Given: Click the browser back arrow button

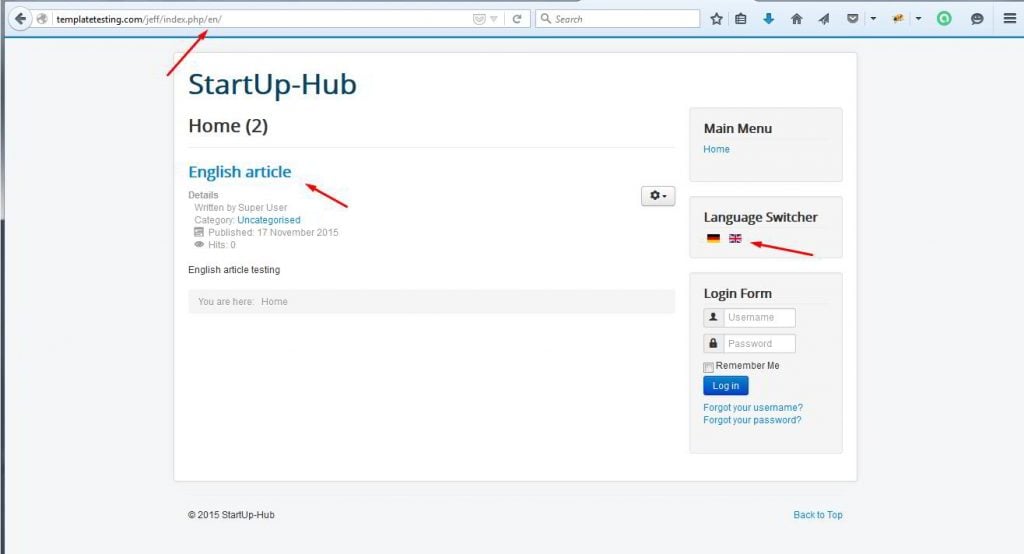Looking at the screenshot, I should pyautogui.click(x=20, y=19).
